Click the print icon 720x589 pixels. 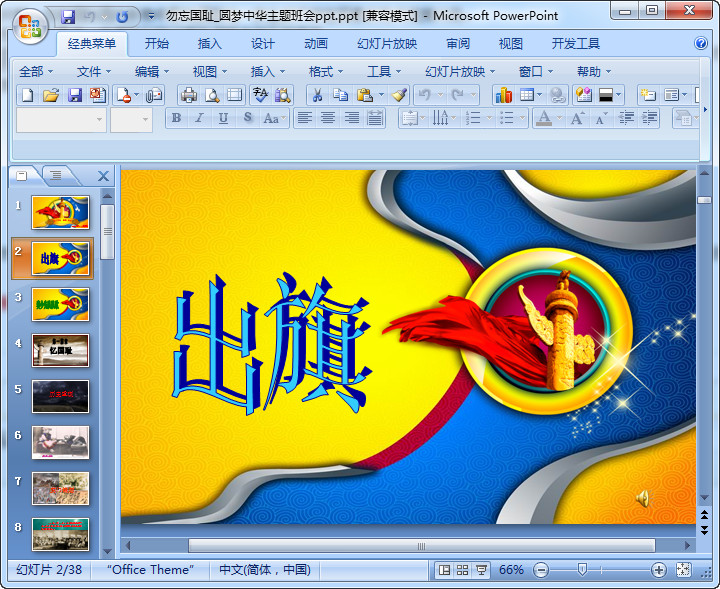(189, 95)
